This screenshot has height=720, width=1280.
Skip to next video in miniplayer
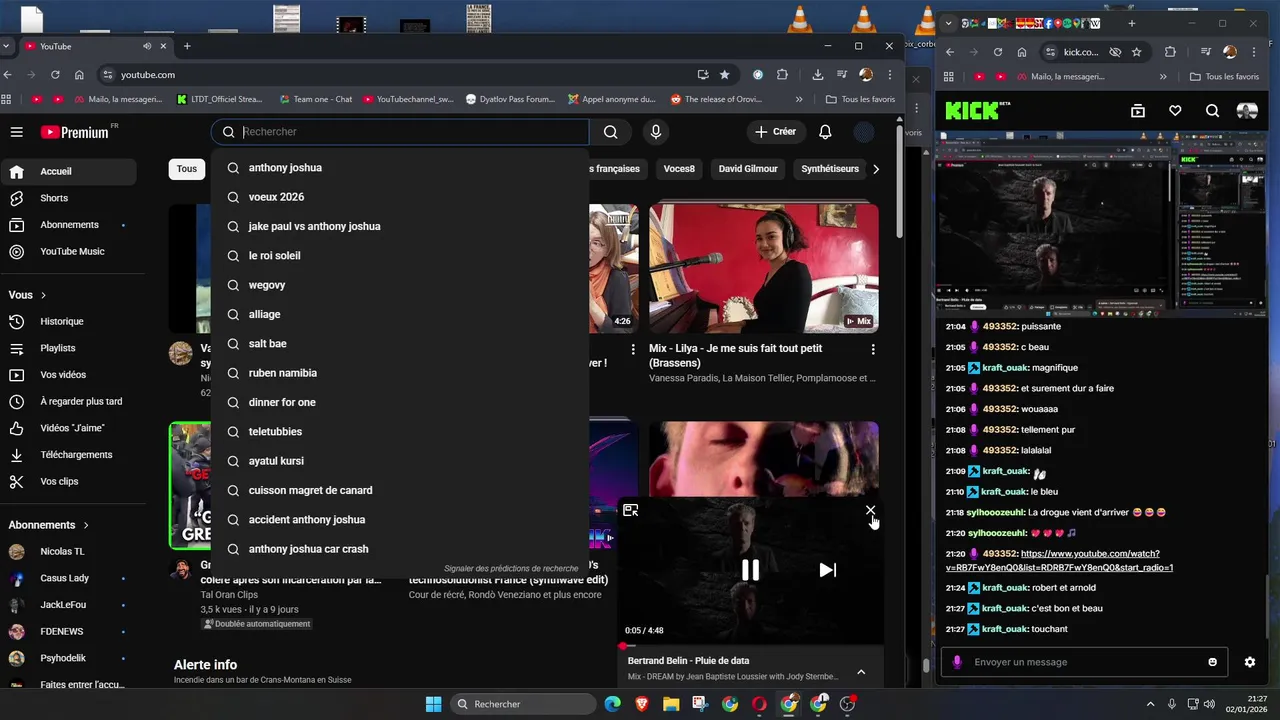(x=827, y=570)
